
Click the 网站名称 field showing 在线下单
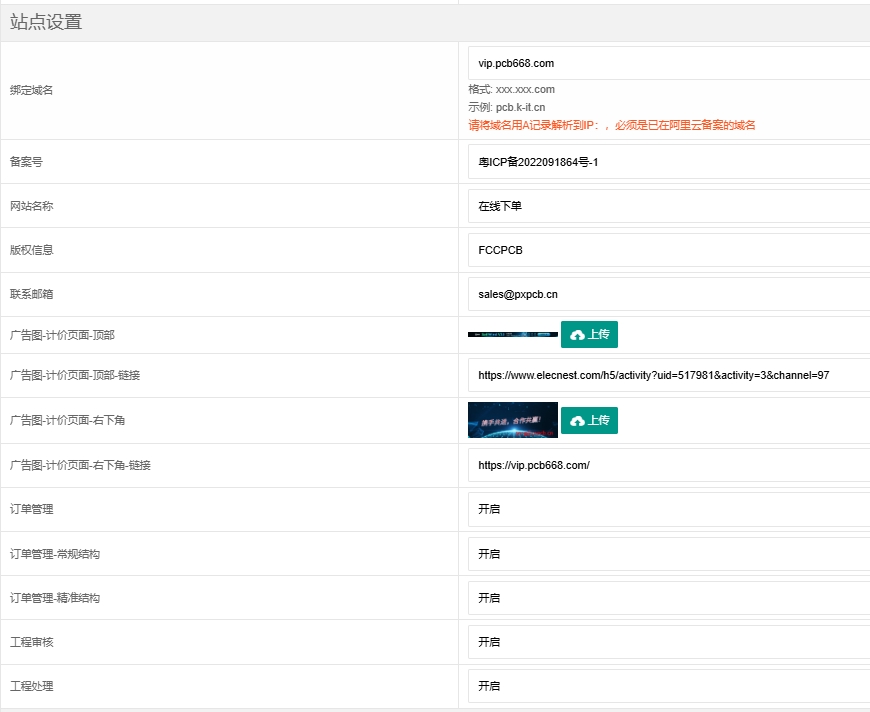(x=668, y=206)
